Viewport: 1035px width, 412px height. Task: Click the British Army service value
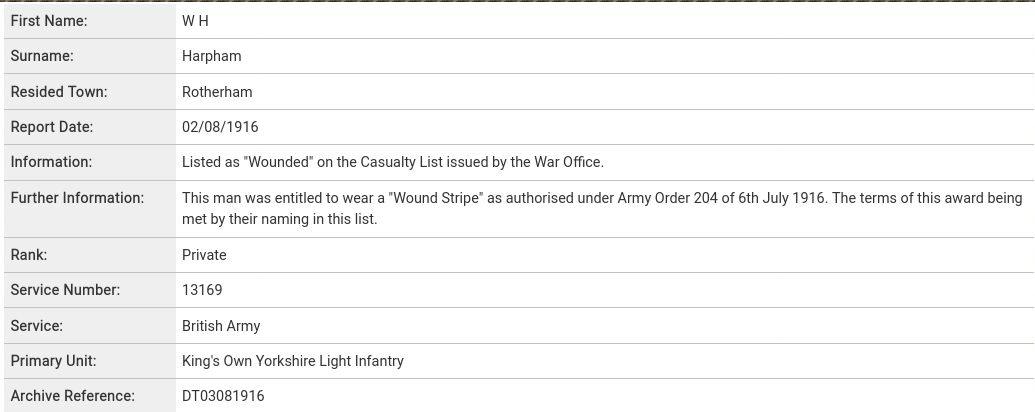(x=221, y=326)
